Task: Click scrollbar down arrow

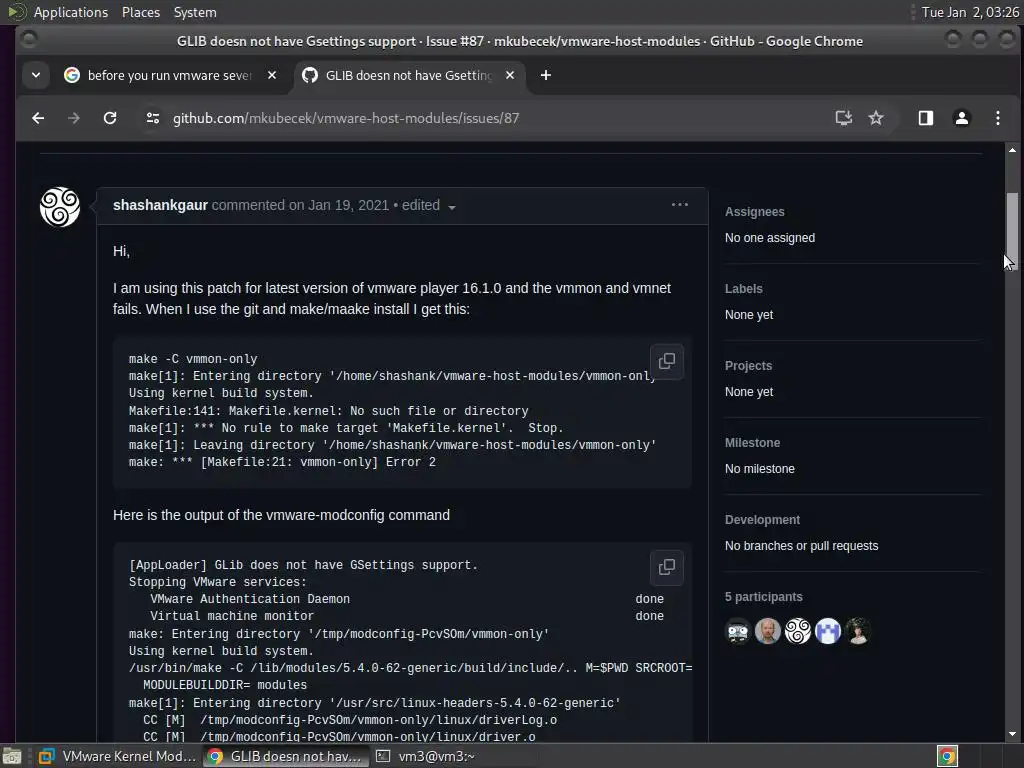Action: [x=1012, y=733]
